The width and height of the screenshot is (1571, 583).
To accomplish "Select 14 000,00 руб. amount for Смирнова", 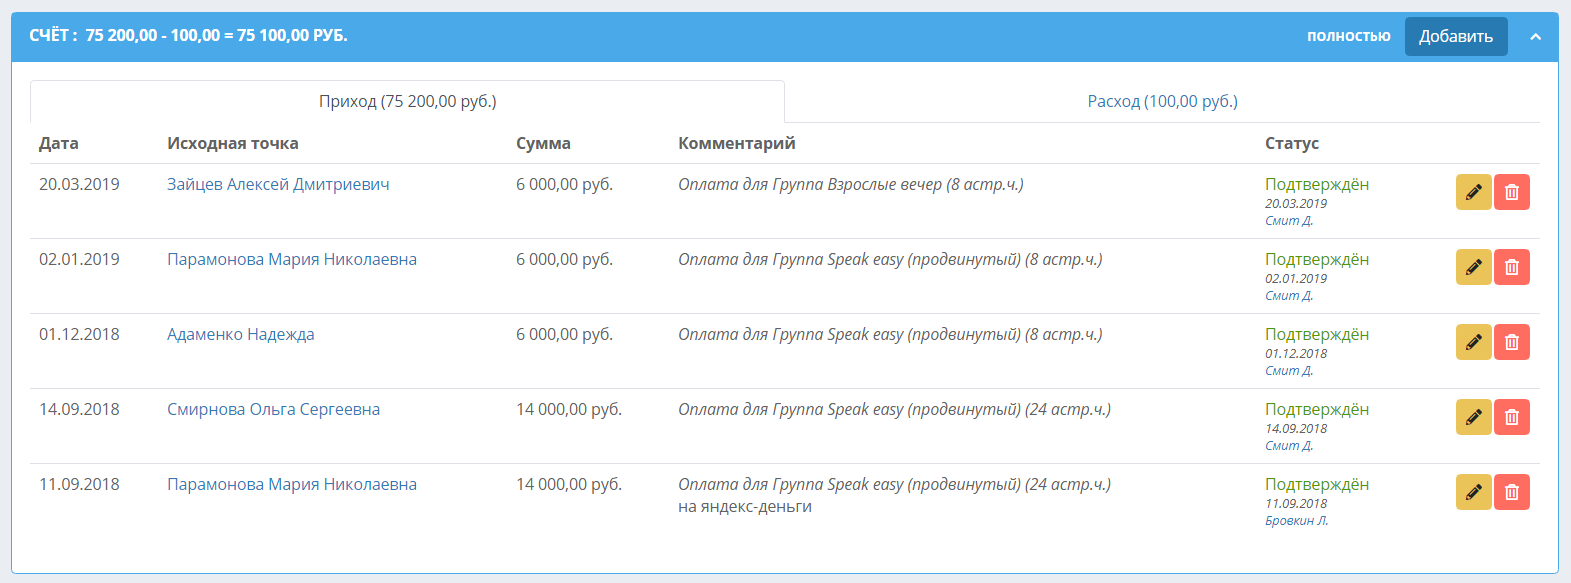I will click(569, 409).
